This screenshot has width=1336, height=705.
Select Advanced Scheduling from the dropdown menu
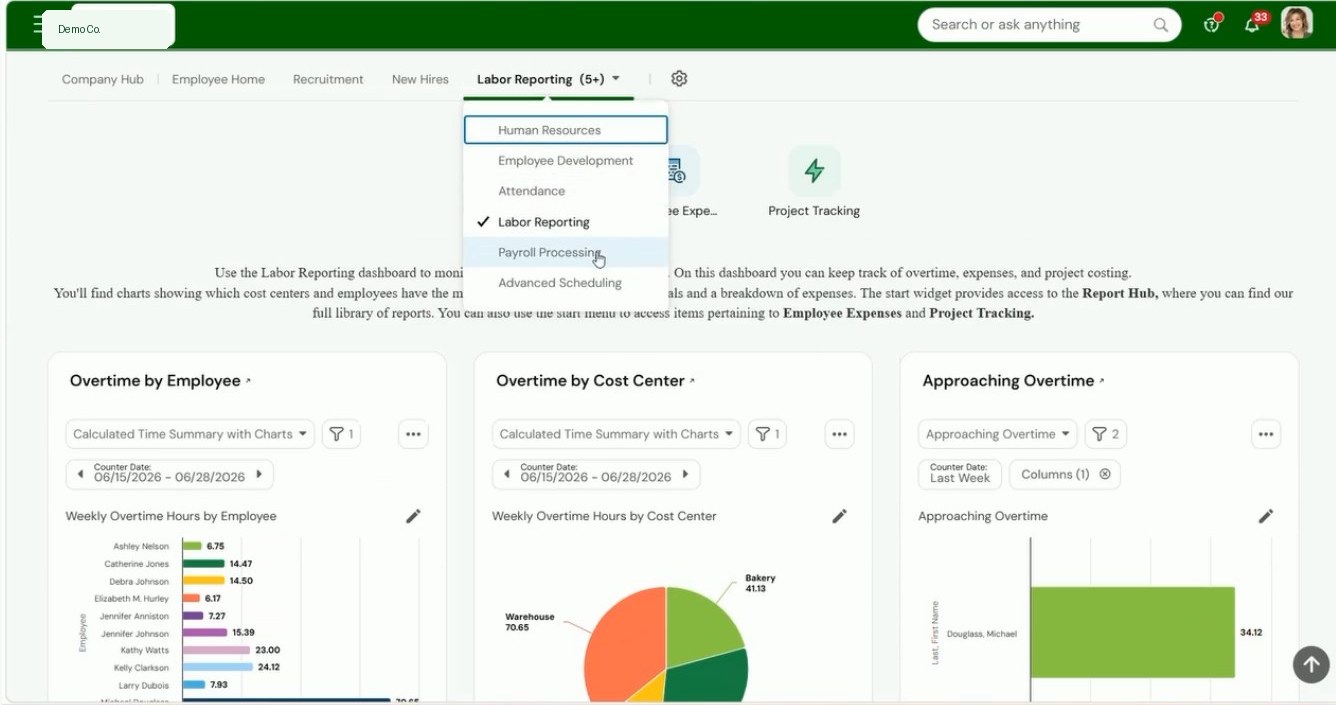(565, 283)
